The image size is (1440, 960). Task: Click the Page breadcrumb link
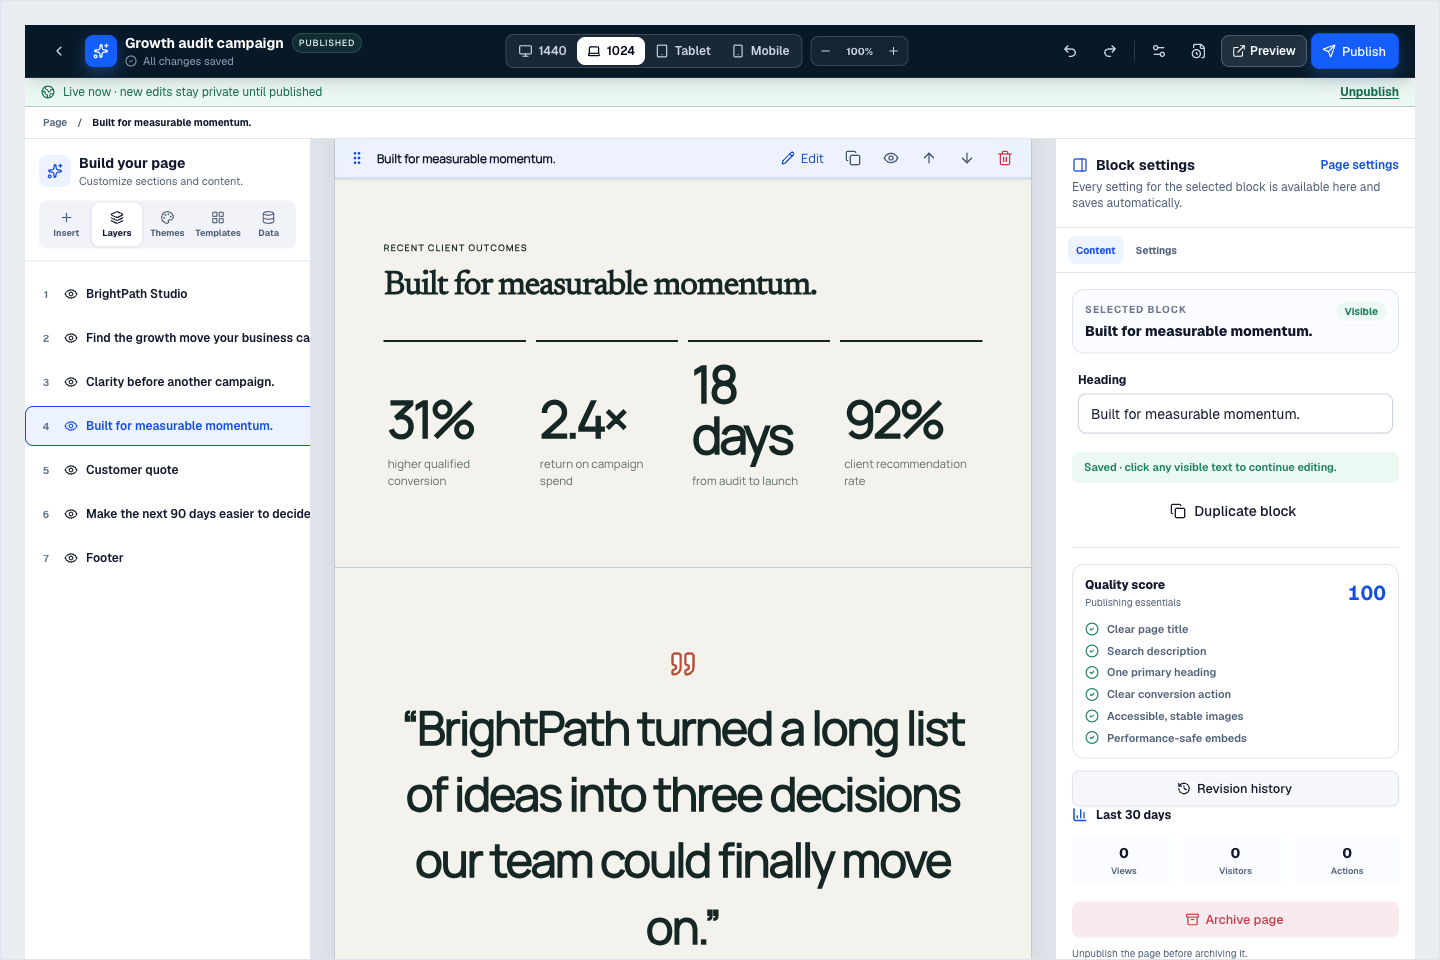coord(55,123)
